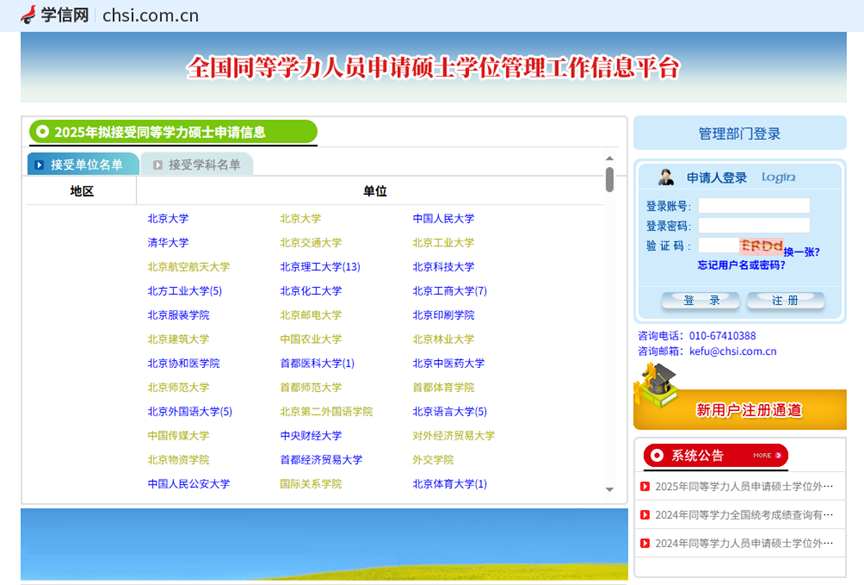Click the 换一张? captcha refresh link
This screenshot has width=864, height=585.
[802, 252]
